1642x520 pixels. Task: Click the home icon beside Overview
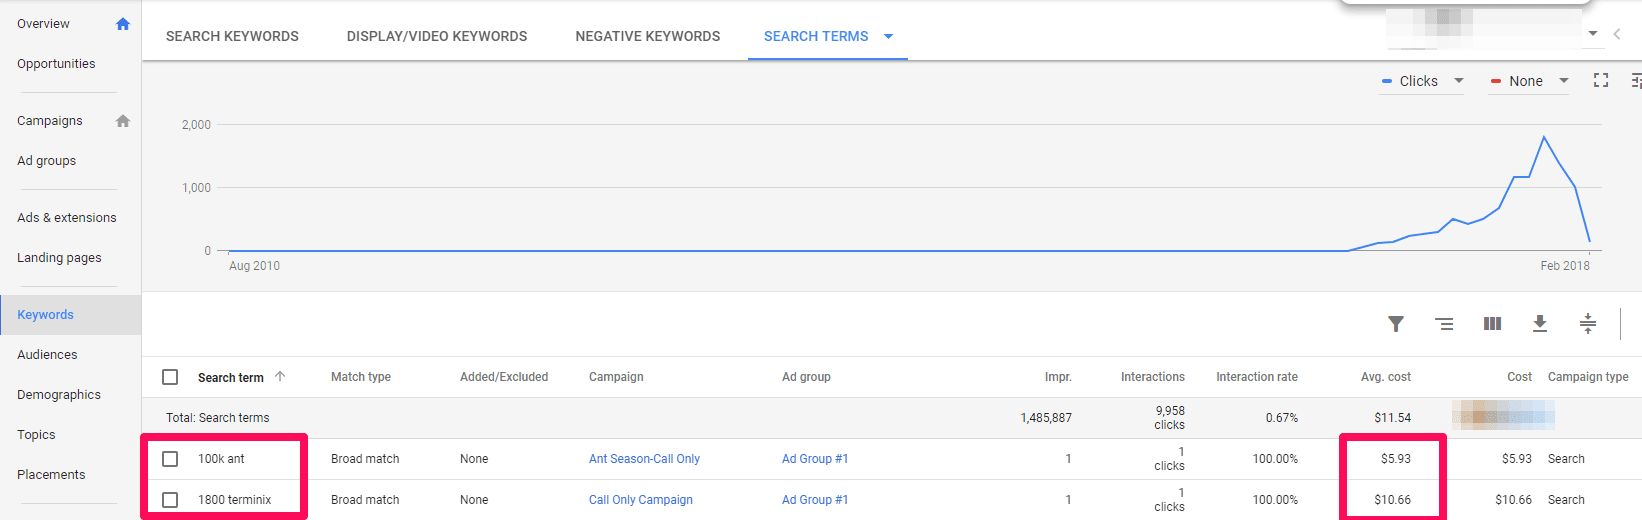tap(123, 24)
